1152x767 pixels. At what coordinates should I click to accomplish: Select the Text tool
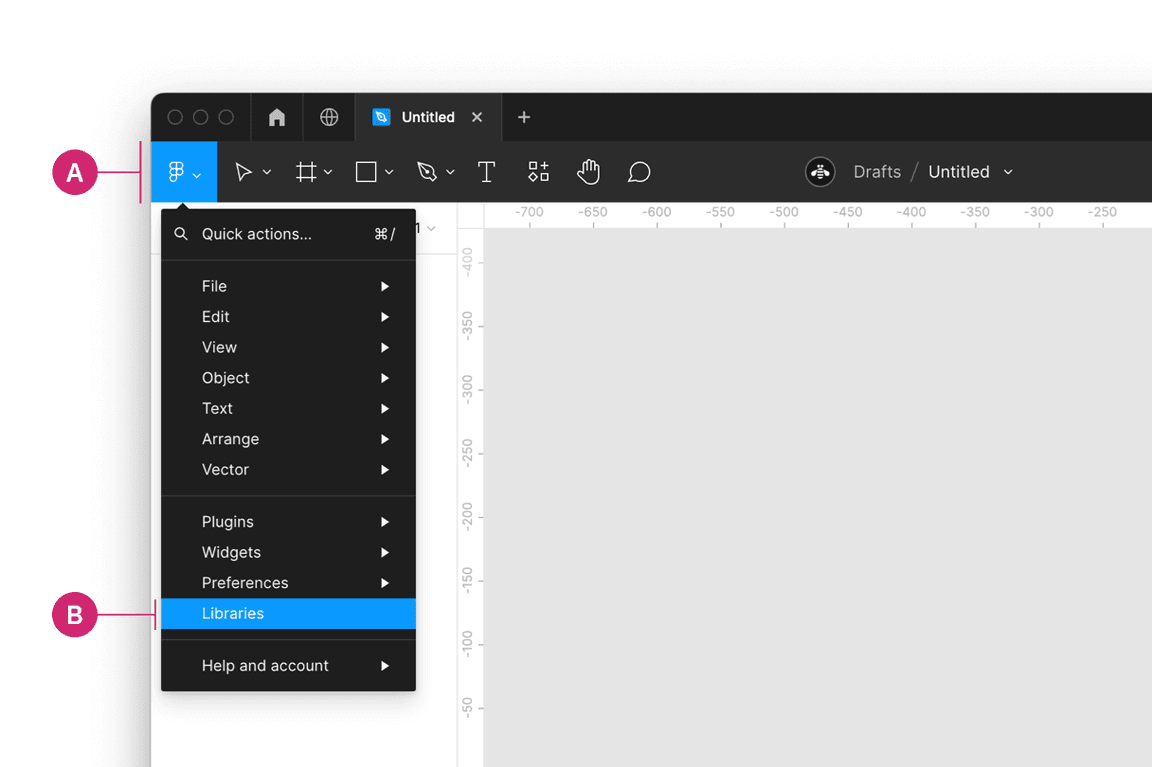(x=486, y=172)
